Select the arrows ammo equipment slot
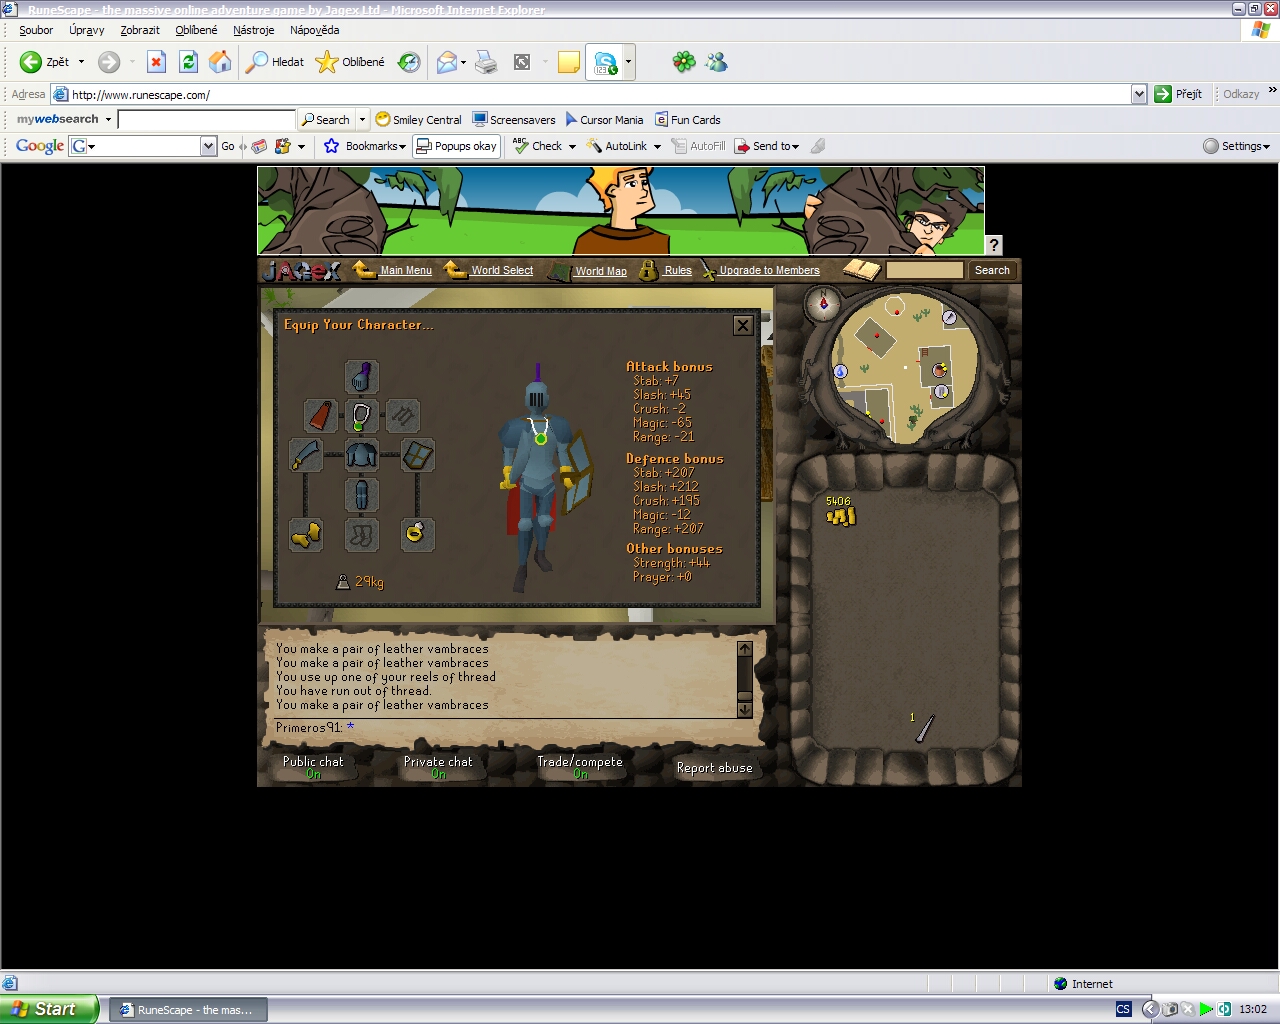This screenshot has width=1280, height=1024. [x=403, y=415]
